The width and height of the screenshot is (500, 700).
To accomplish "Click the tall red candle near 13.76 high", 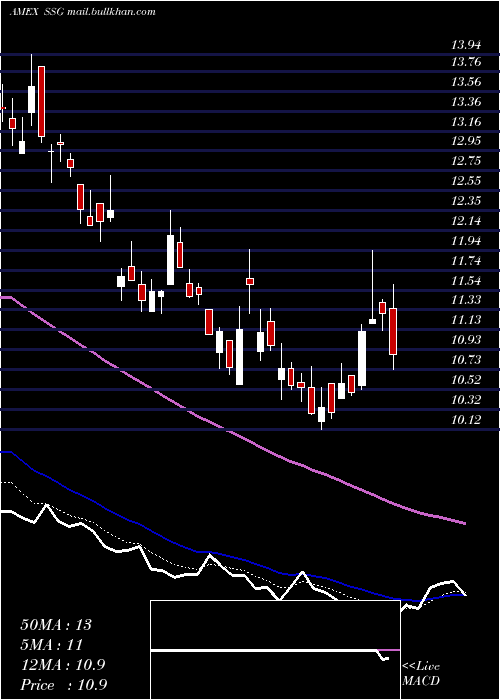I will pyautogui.click(x=42, y=101).
